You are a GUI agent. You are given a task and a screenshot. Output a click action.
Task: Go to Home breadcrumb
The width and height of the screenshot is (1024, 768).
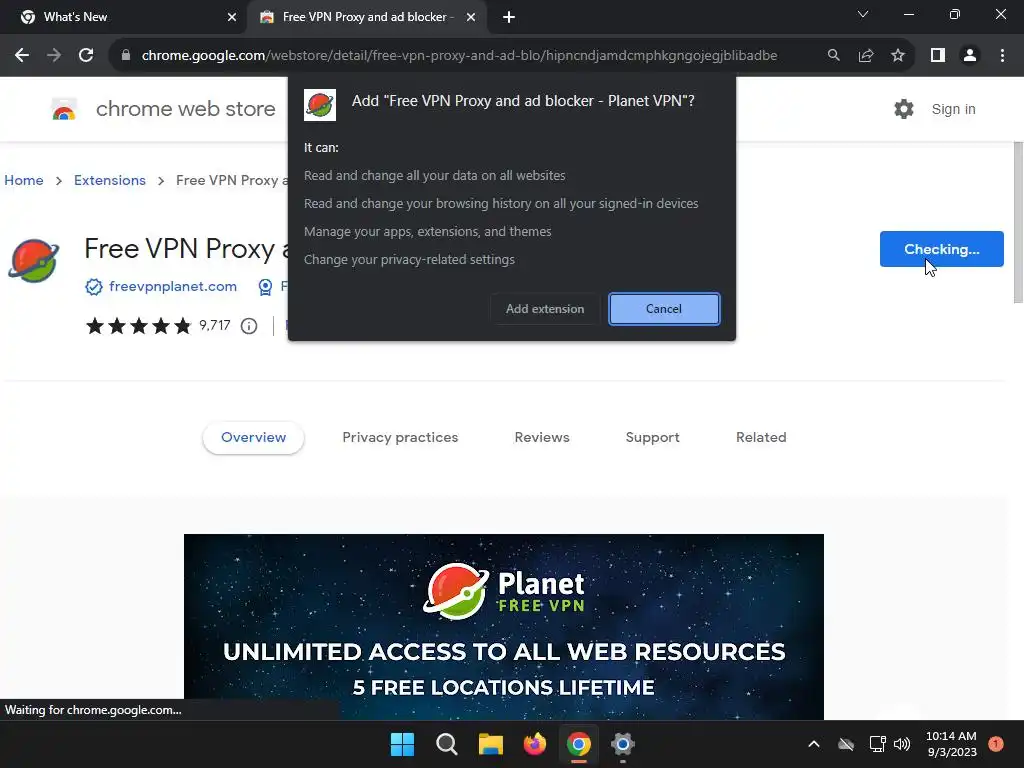(x=24, y=180)
